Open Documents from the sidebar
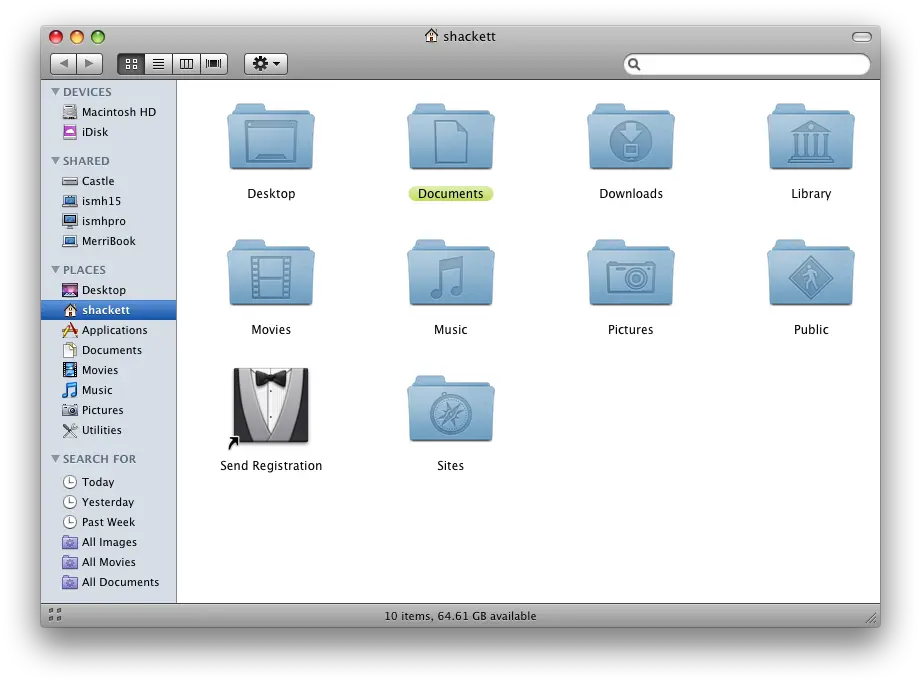Viewport: 921px width, 683px height. click(x=109, y=350)
